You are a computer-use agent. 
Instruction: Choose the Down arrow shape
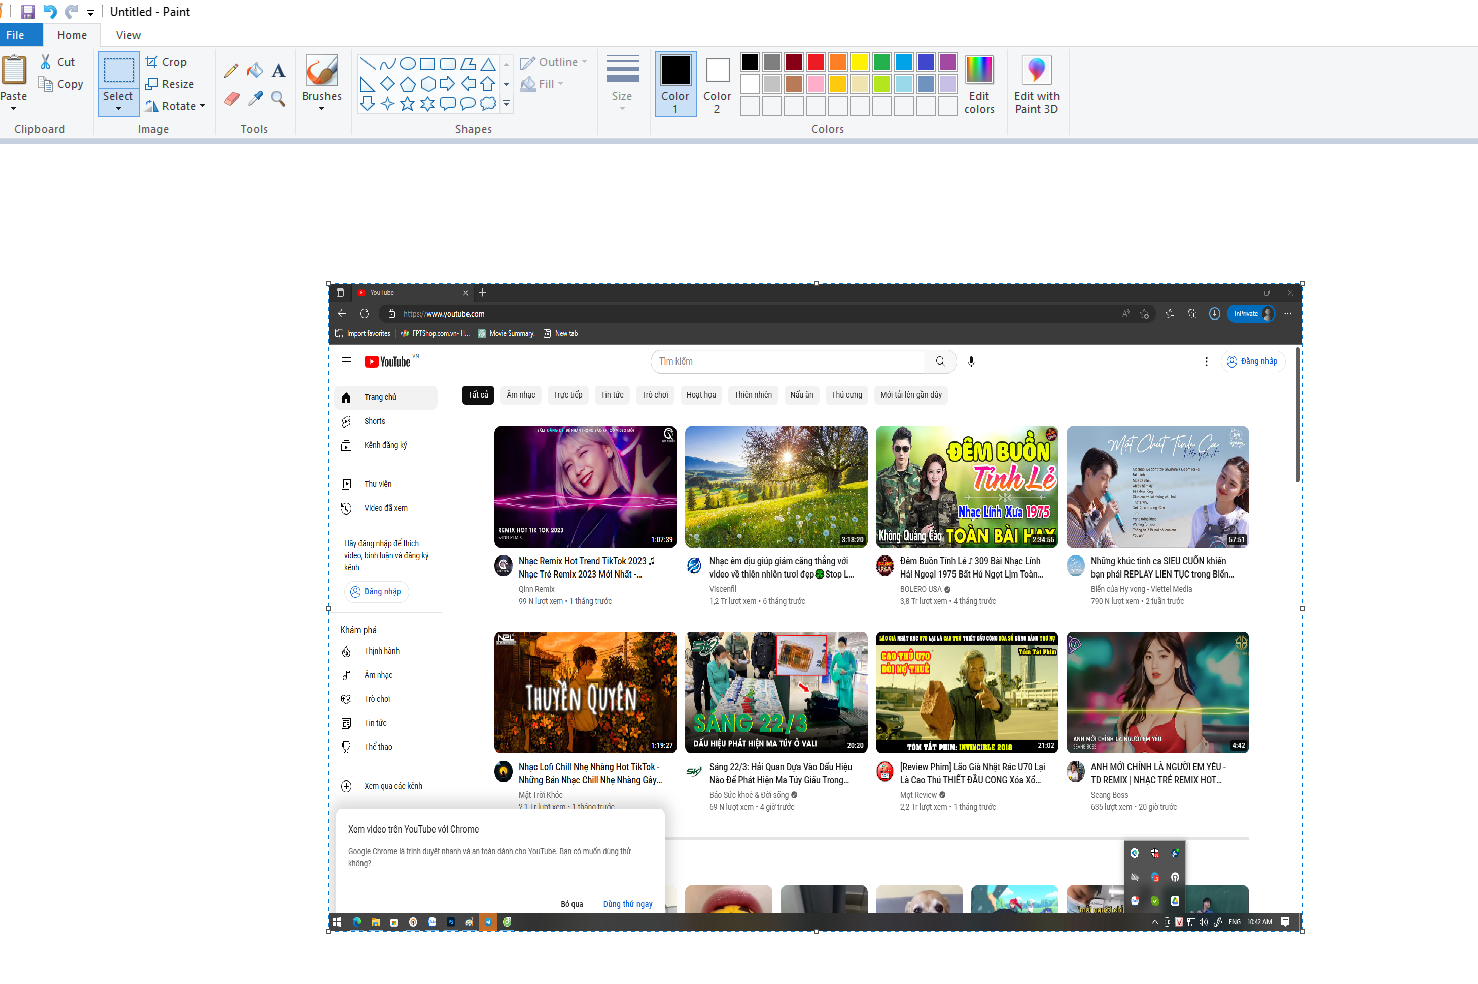tap(367, 103)
